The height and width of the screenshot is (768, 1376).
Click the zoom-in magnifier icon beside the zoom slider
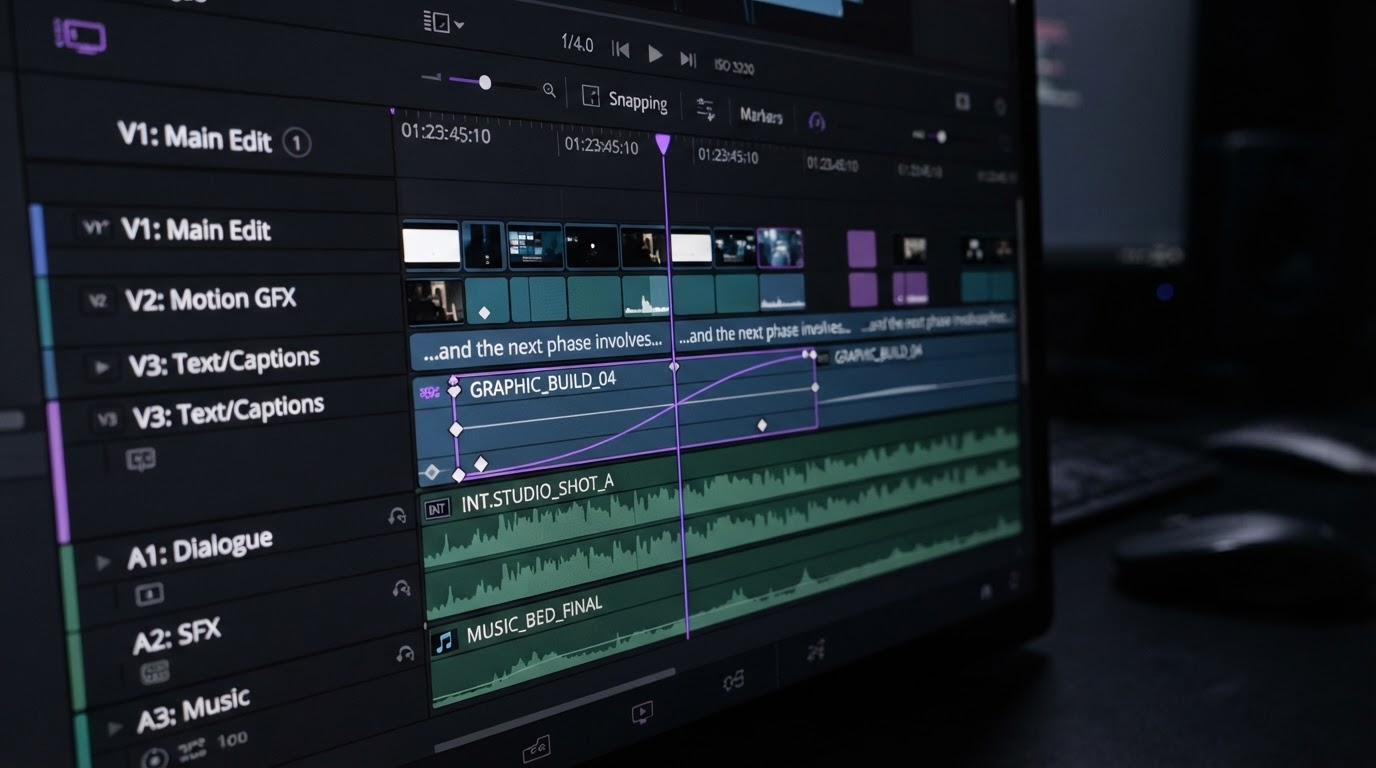pos(548,90)
